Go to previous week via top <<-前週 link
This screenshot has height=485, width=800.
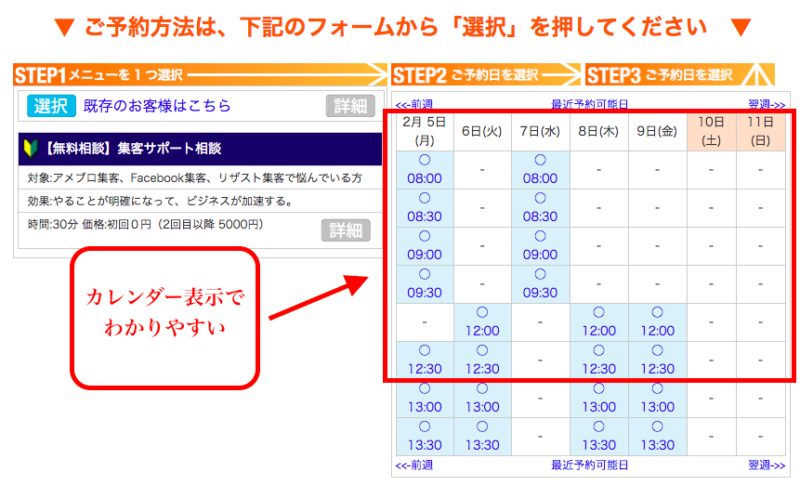pyautogui.click(x=414, y=104)
